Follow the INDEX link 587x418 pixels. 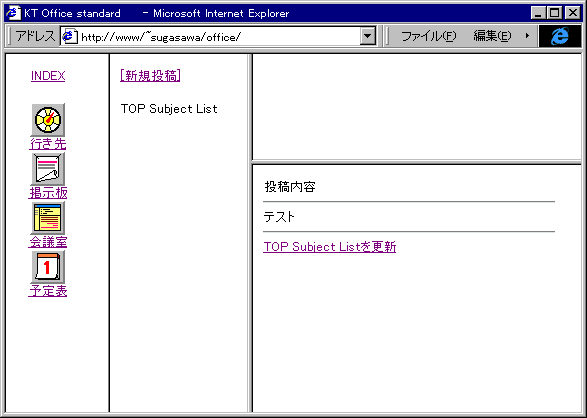[48, 76]
